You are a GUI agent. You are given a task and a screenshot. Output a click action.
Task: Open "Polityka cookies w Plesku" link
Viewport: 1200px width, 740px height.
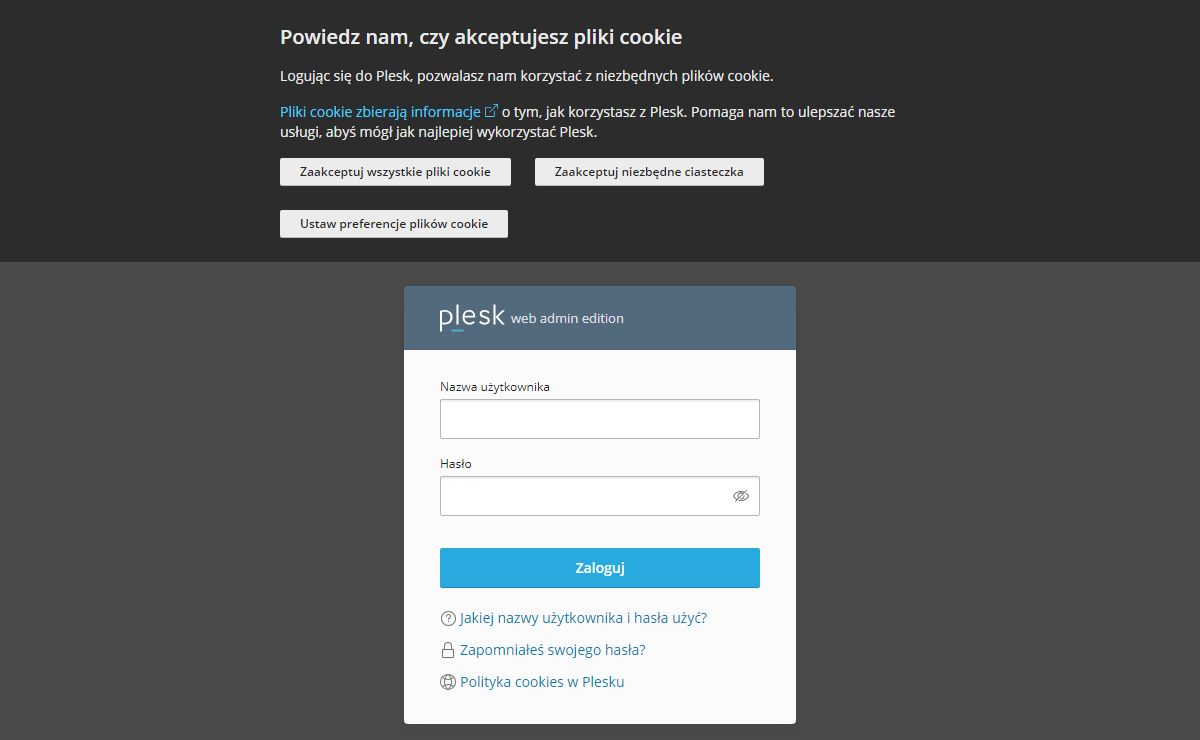542,682
